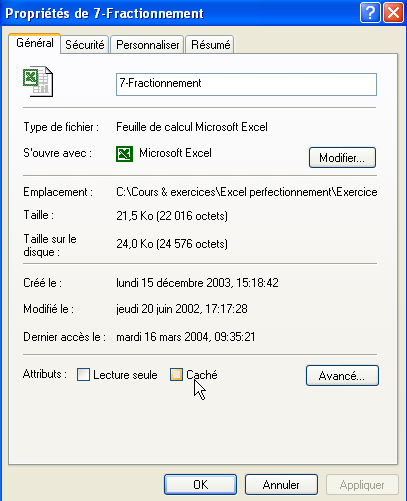
Task: Confirm with the OK button
Action: (x=200, y=485)
